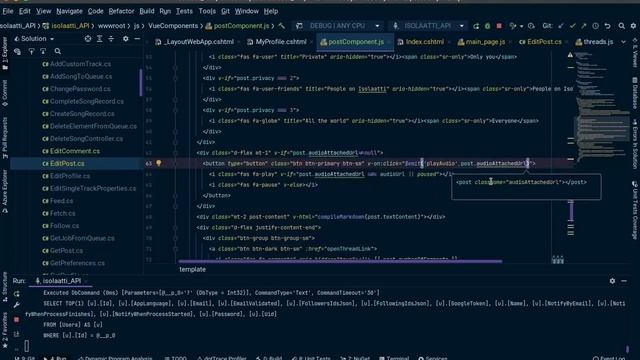Hide the Solution panel with minus icon

pyautogui.click(x=137, y=39)
